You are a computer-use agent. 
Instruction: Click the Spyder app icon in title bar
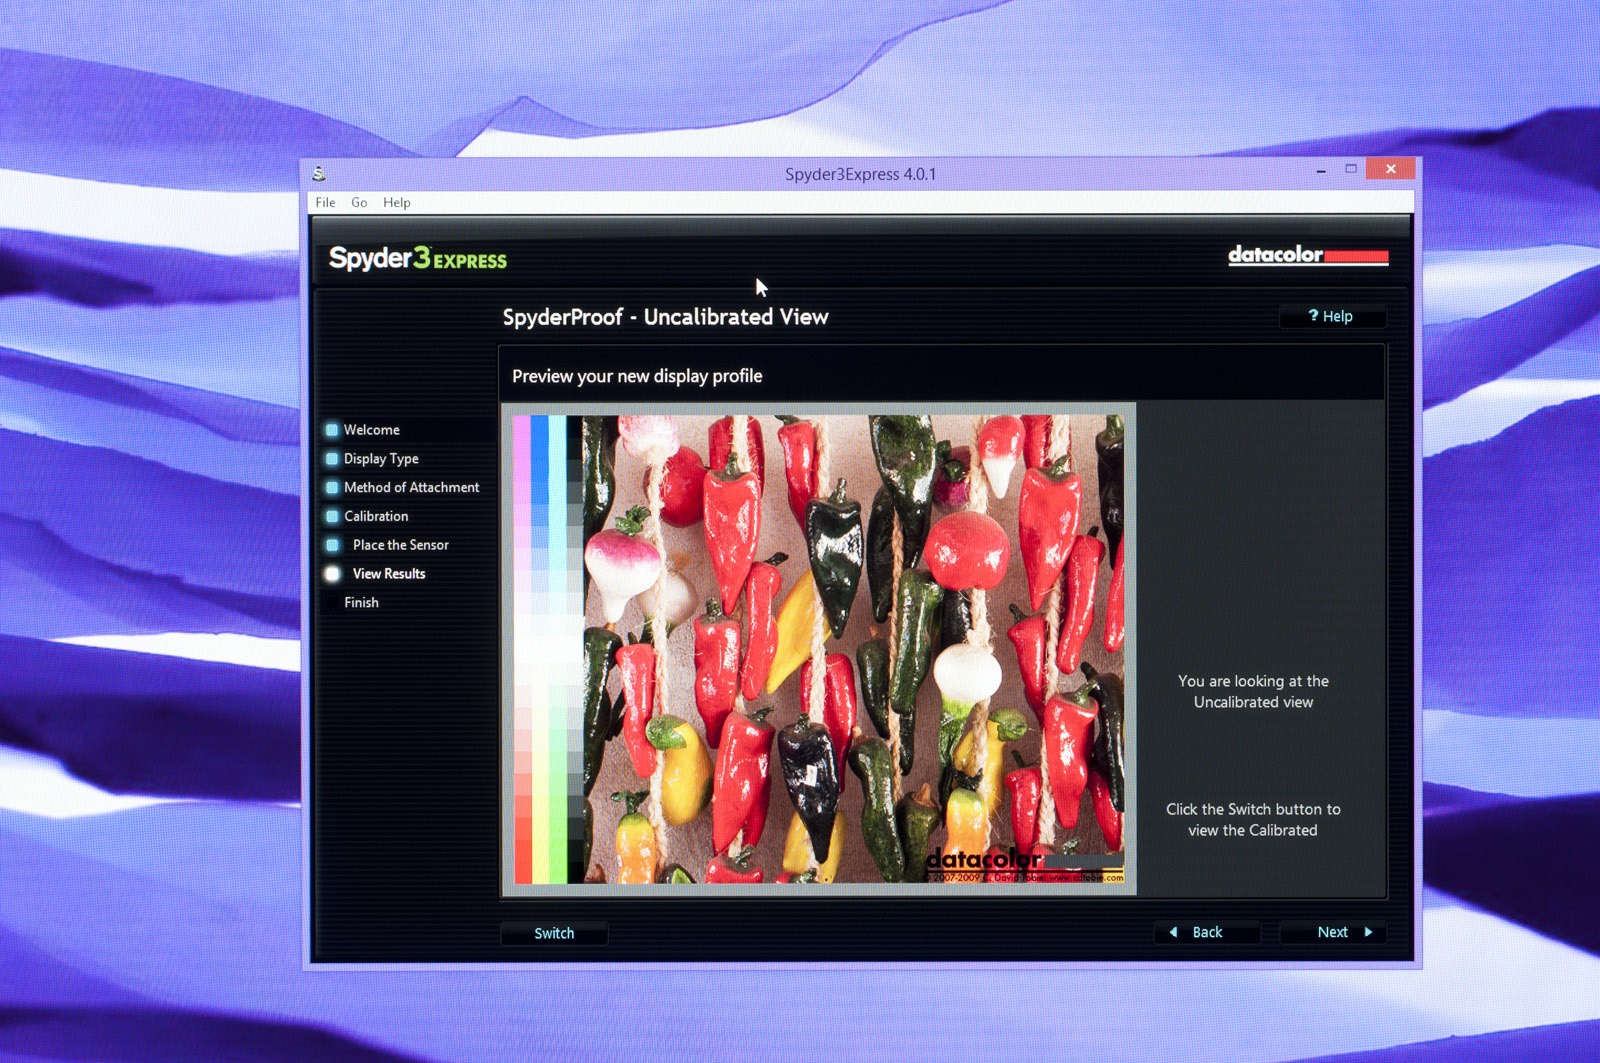pos(319,174)
